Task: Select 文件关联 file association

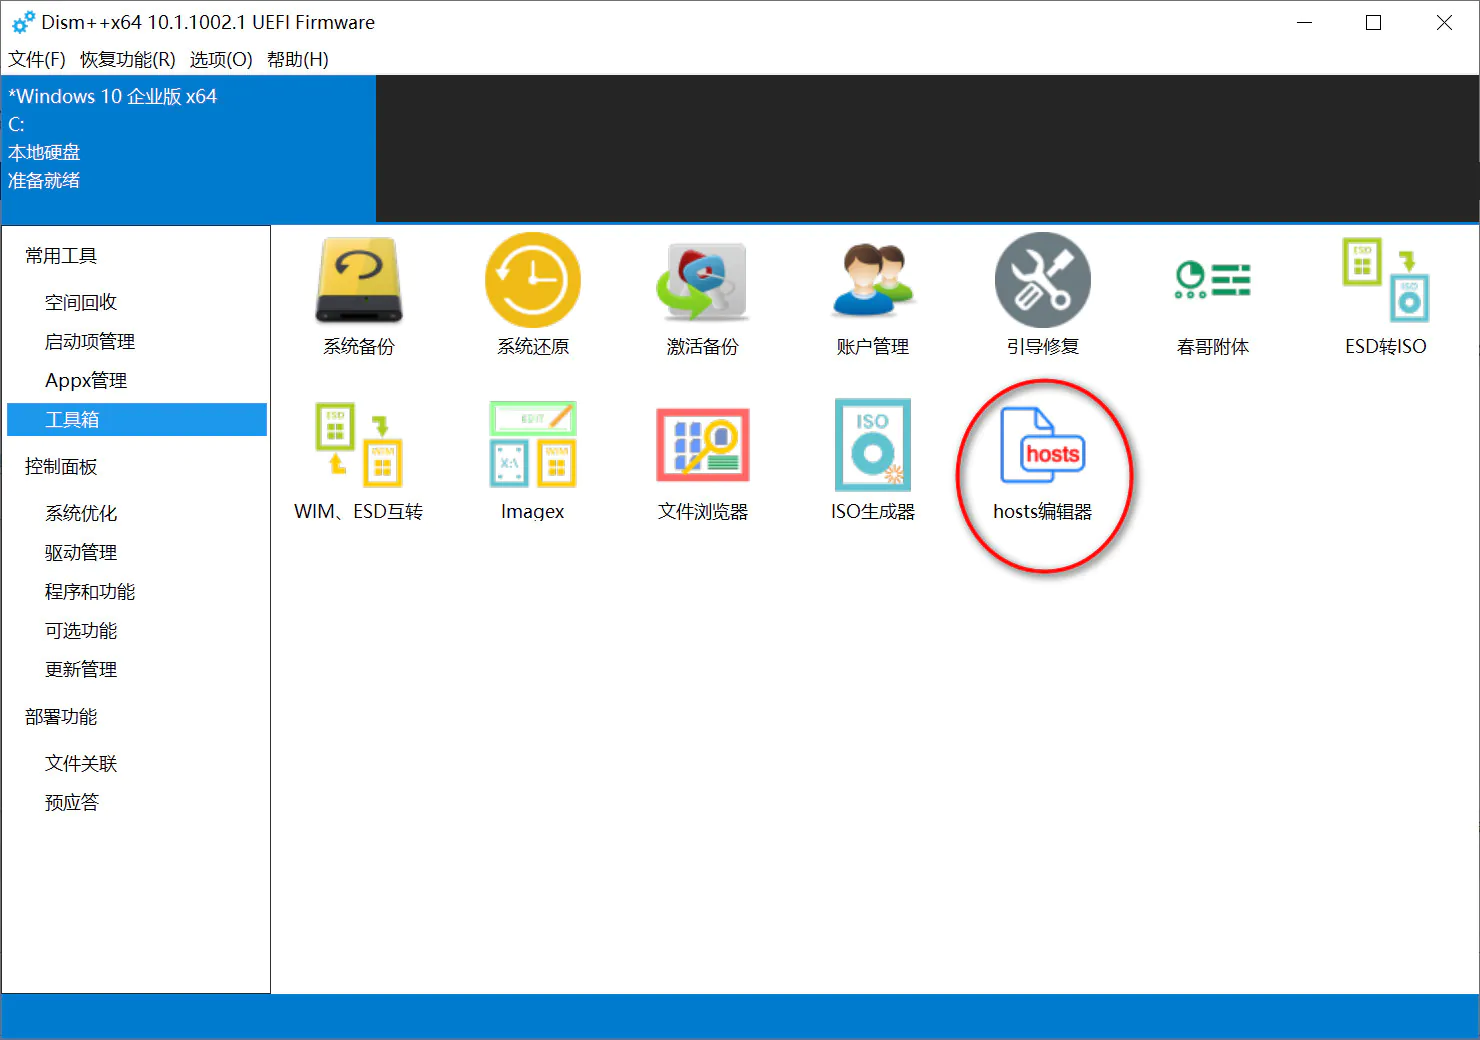Action: [x=81, y=763]
